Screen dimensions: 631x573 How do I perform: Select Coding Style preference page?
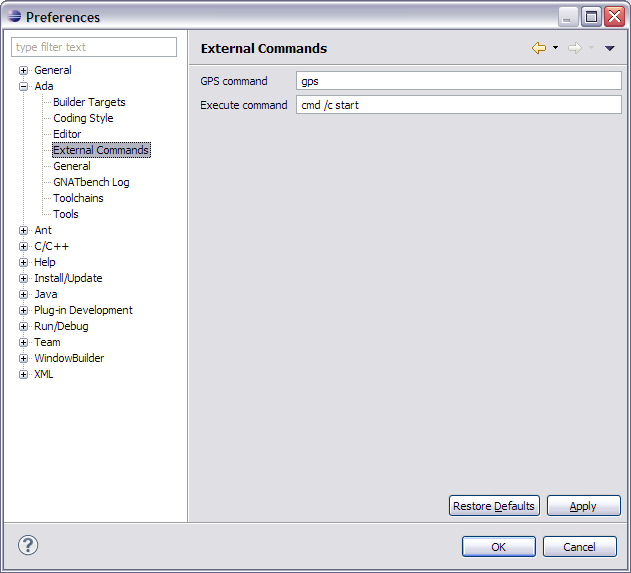pyautogui.click(x=83, y=118)
